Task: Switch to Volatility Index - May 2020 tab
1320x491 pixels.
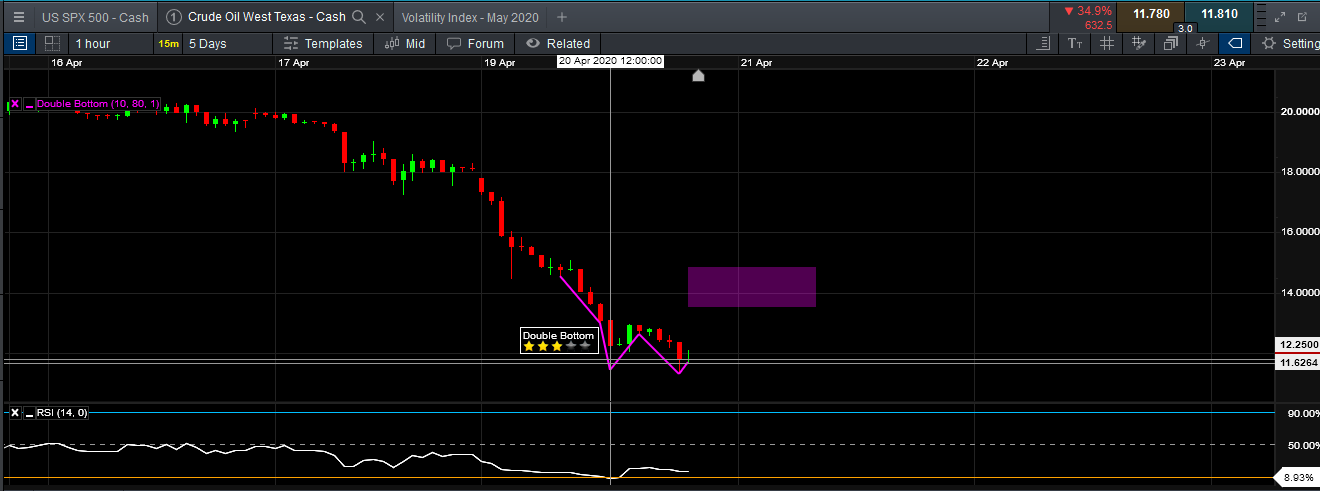Action: point(469,17)
